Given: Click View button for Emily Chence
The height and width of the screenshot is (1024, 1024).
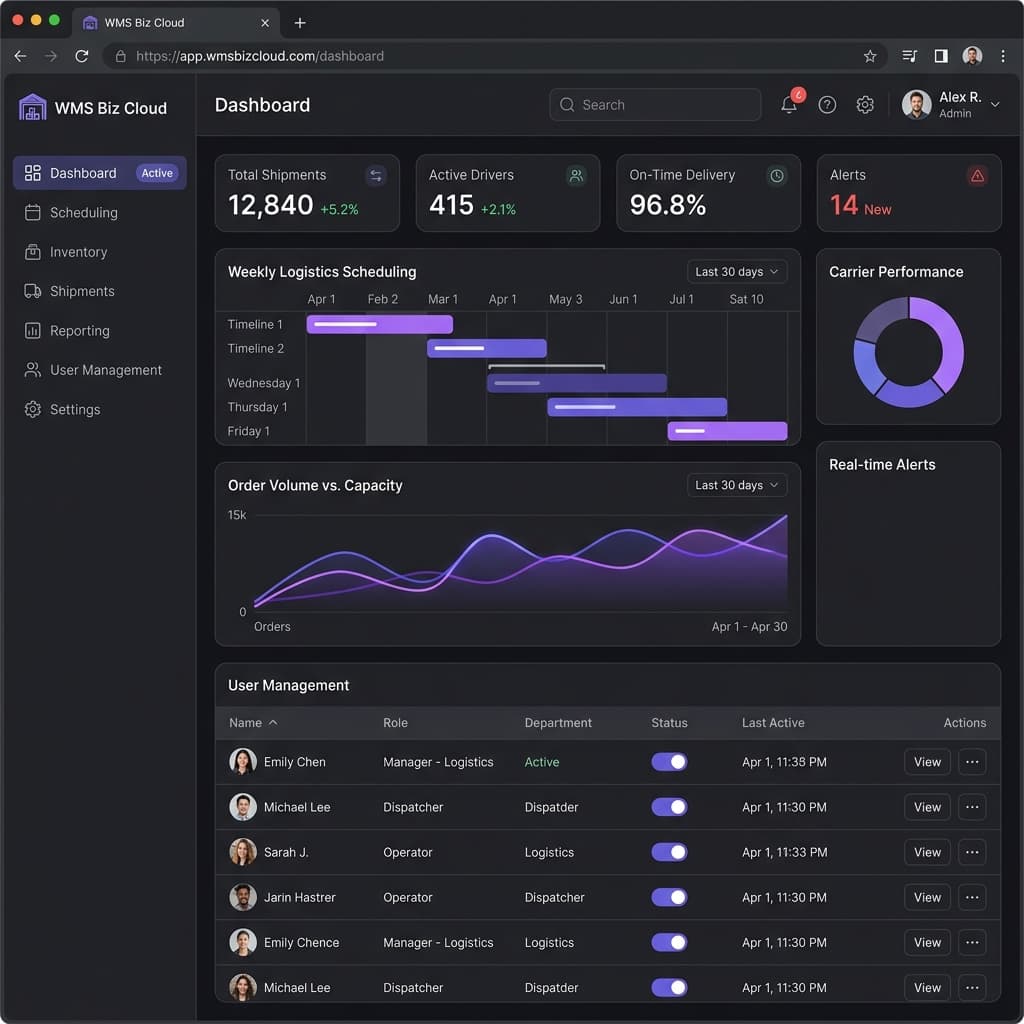Looking at the screenshot, I should click(x=927, y=942).
